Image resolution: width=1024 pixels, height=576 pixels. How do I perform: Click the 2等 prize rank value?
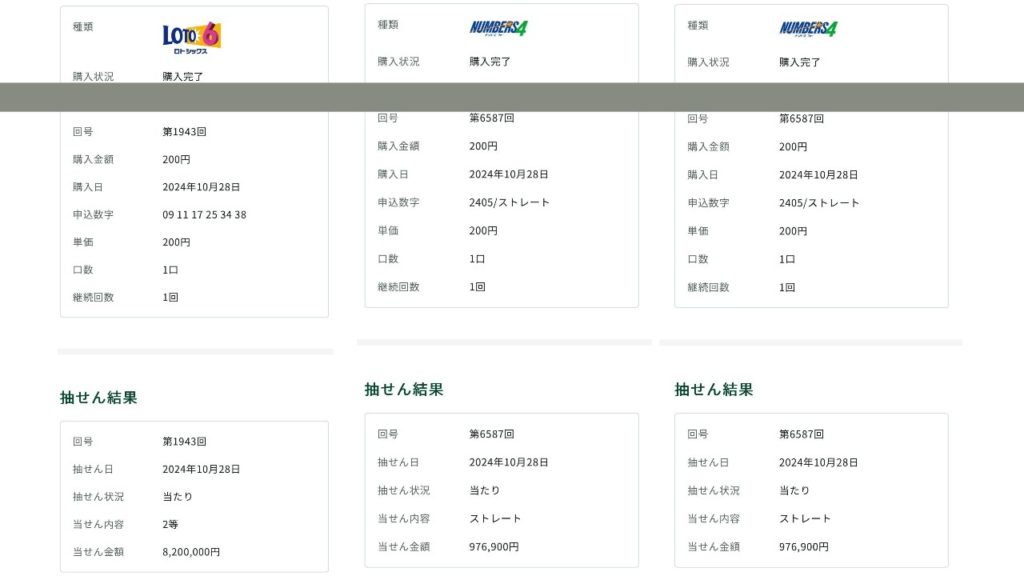(171, 524)
